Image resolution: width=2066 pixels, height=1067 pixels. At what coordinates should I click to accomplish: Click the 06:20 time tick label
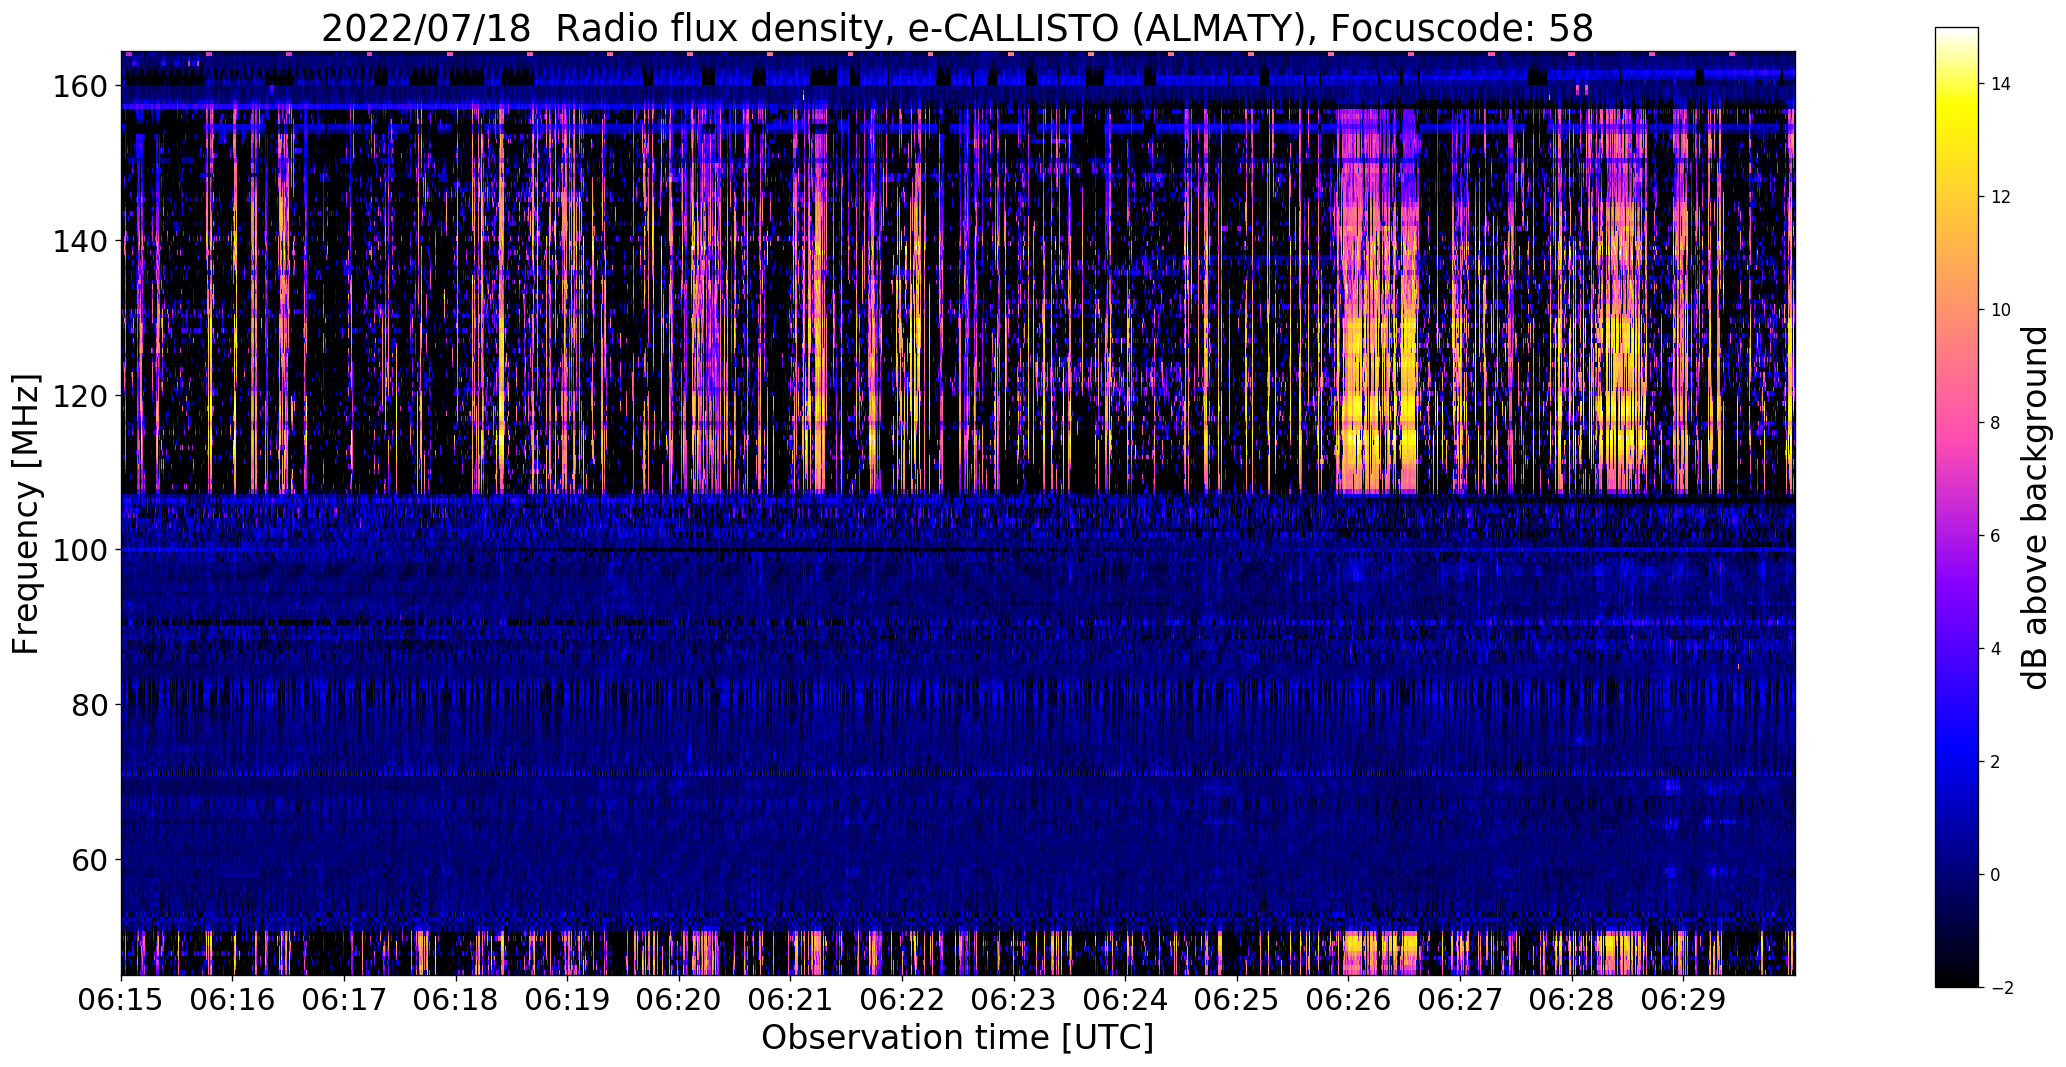679,999
